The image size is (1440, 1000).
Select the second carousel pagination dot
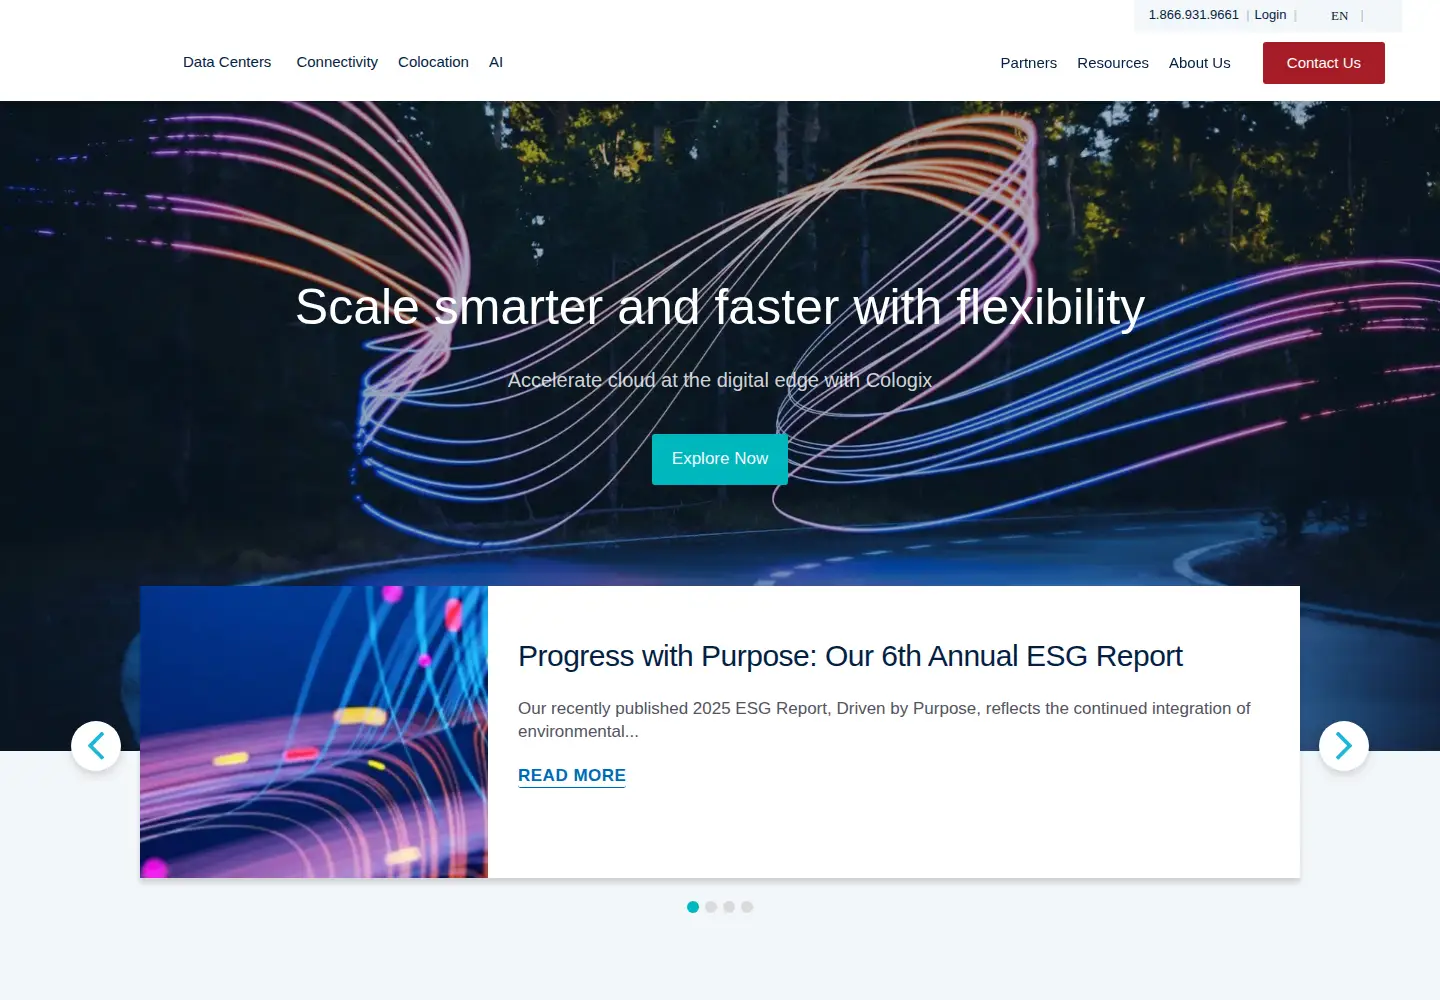pos(711,907)
